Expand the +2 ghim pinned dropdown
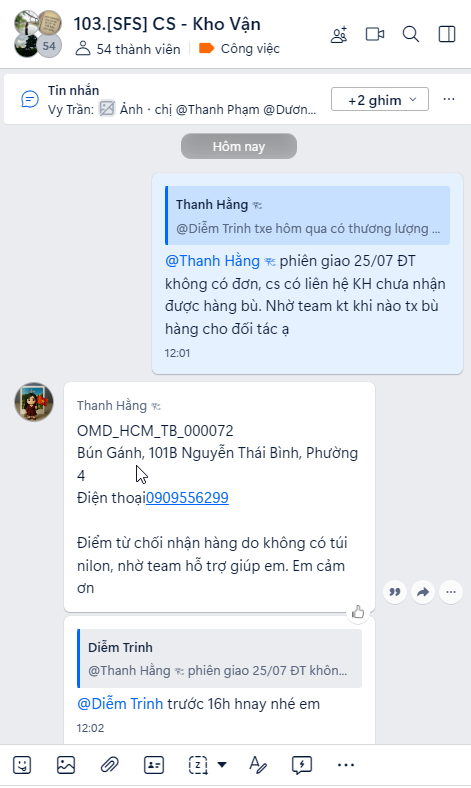Screen dimensions: 471x788 [380, 100]
